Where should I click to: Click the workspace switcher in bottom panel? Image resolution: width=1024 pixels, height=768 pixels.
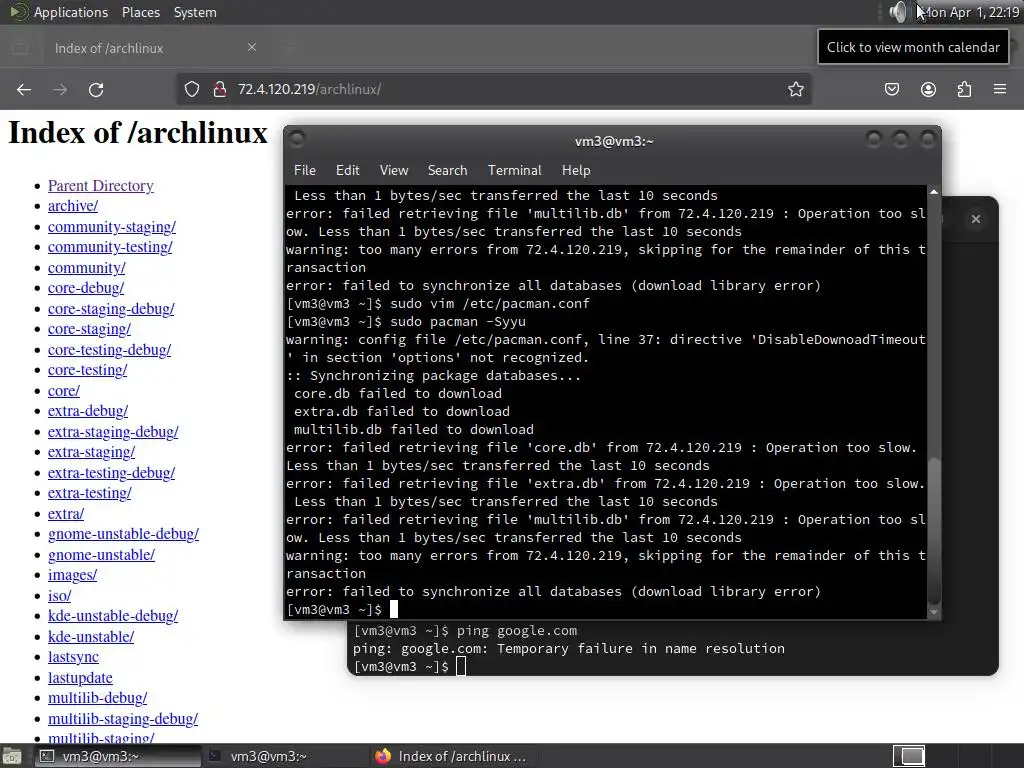coord(908,756)
